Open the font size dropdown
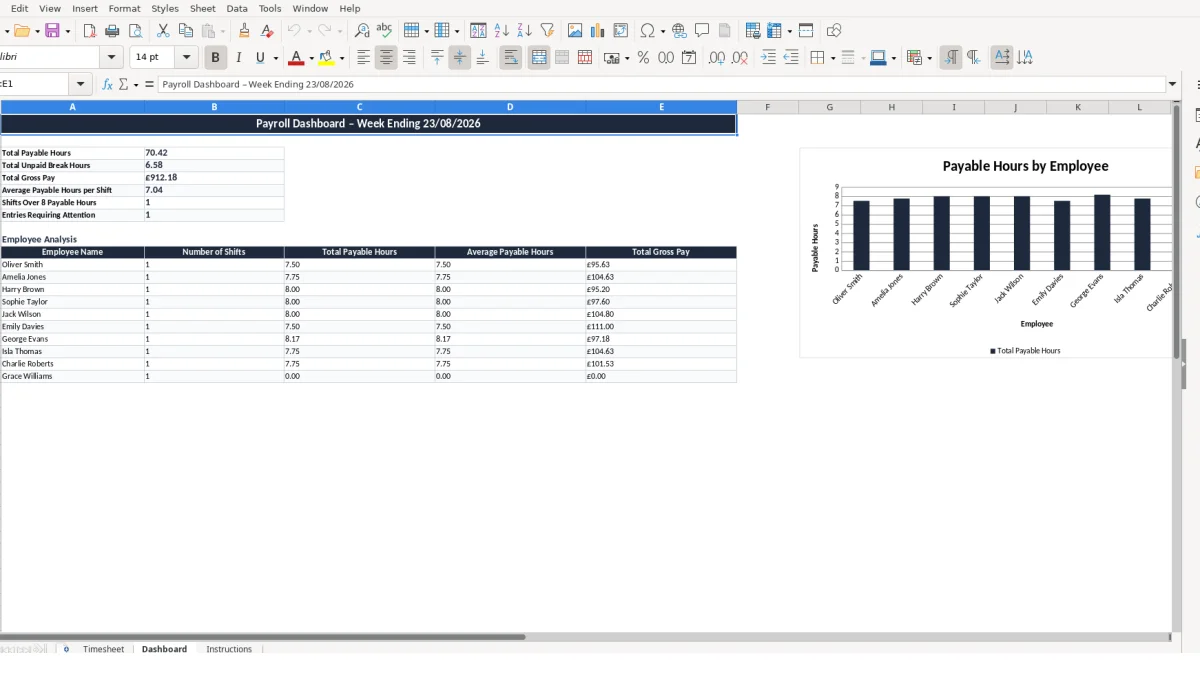Screen dimensions: 1200x675 [x=186, y=58]
